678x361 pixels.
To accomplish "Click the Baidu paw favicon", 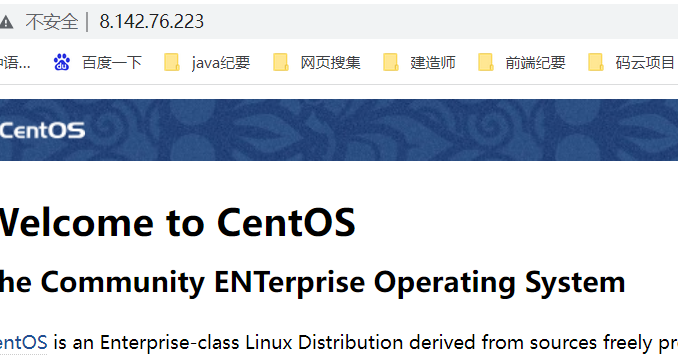I will (62, 62).
